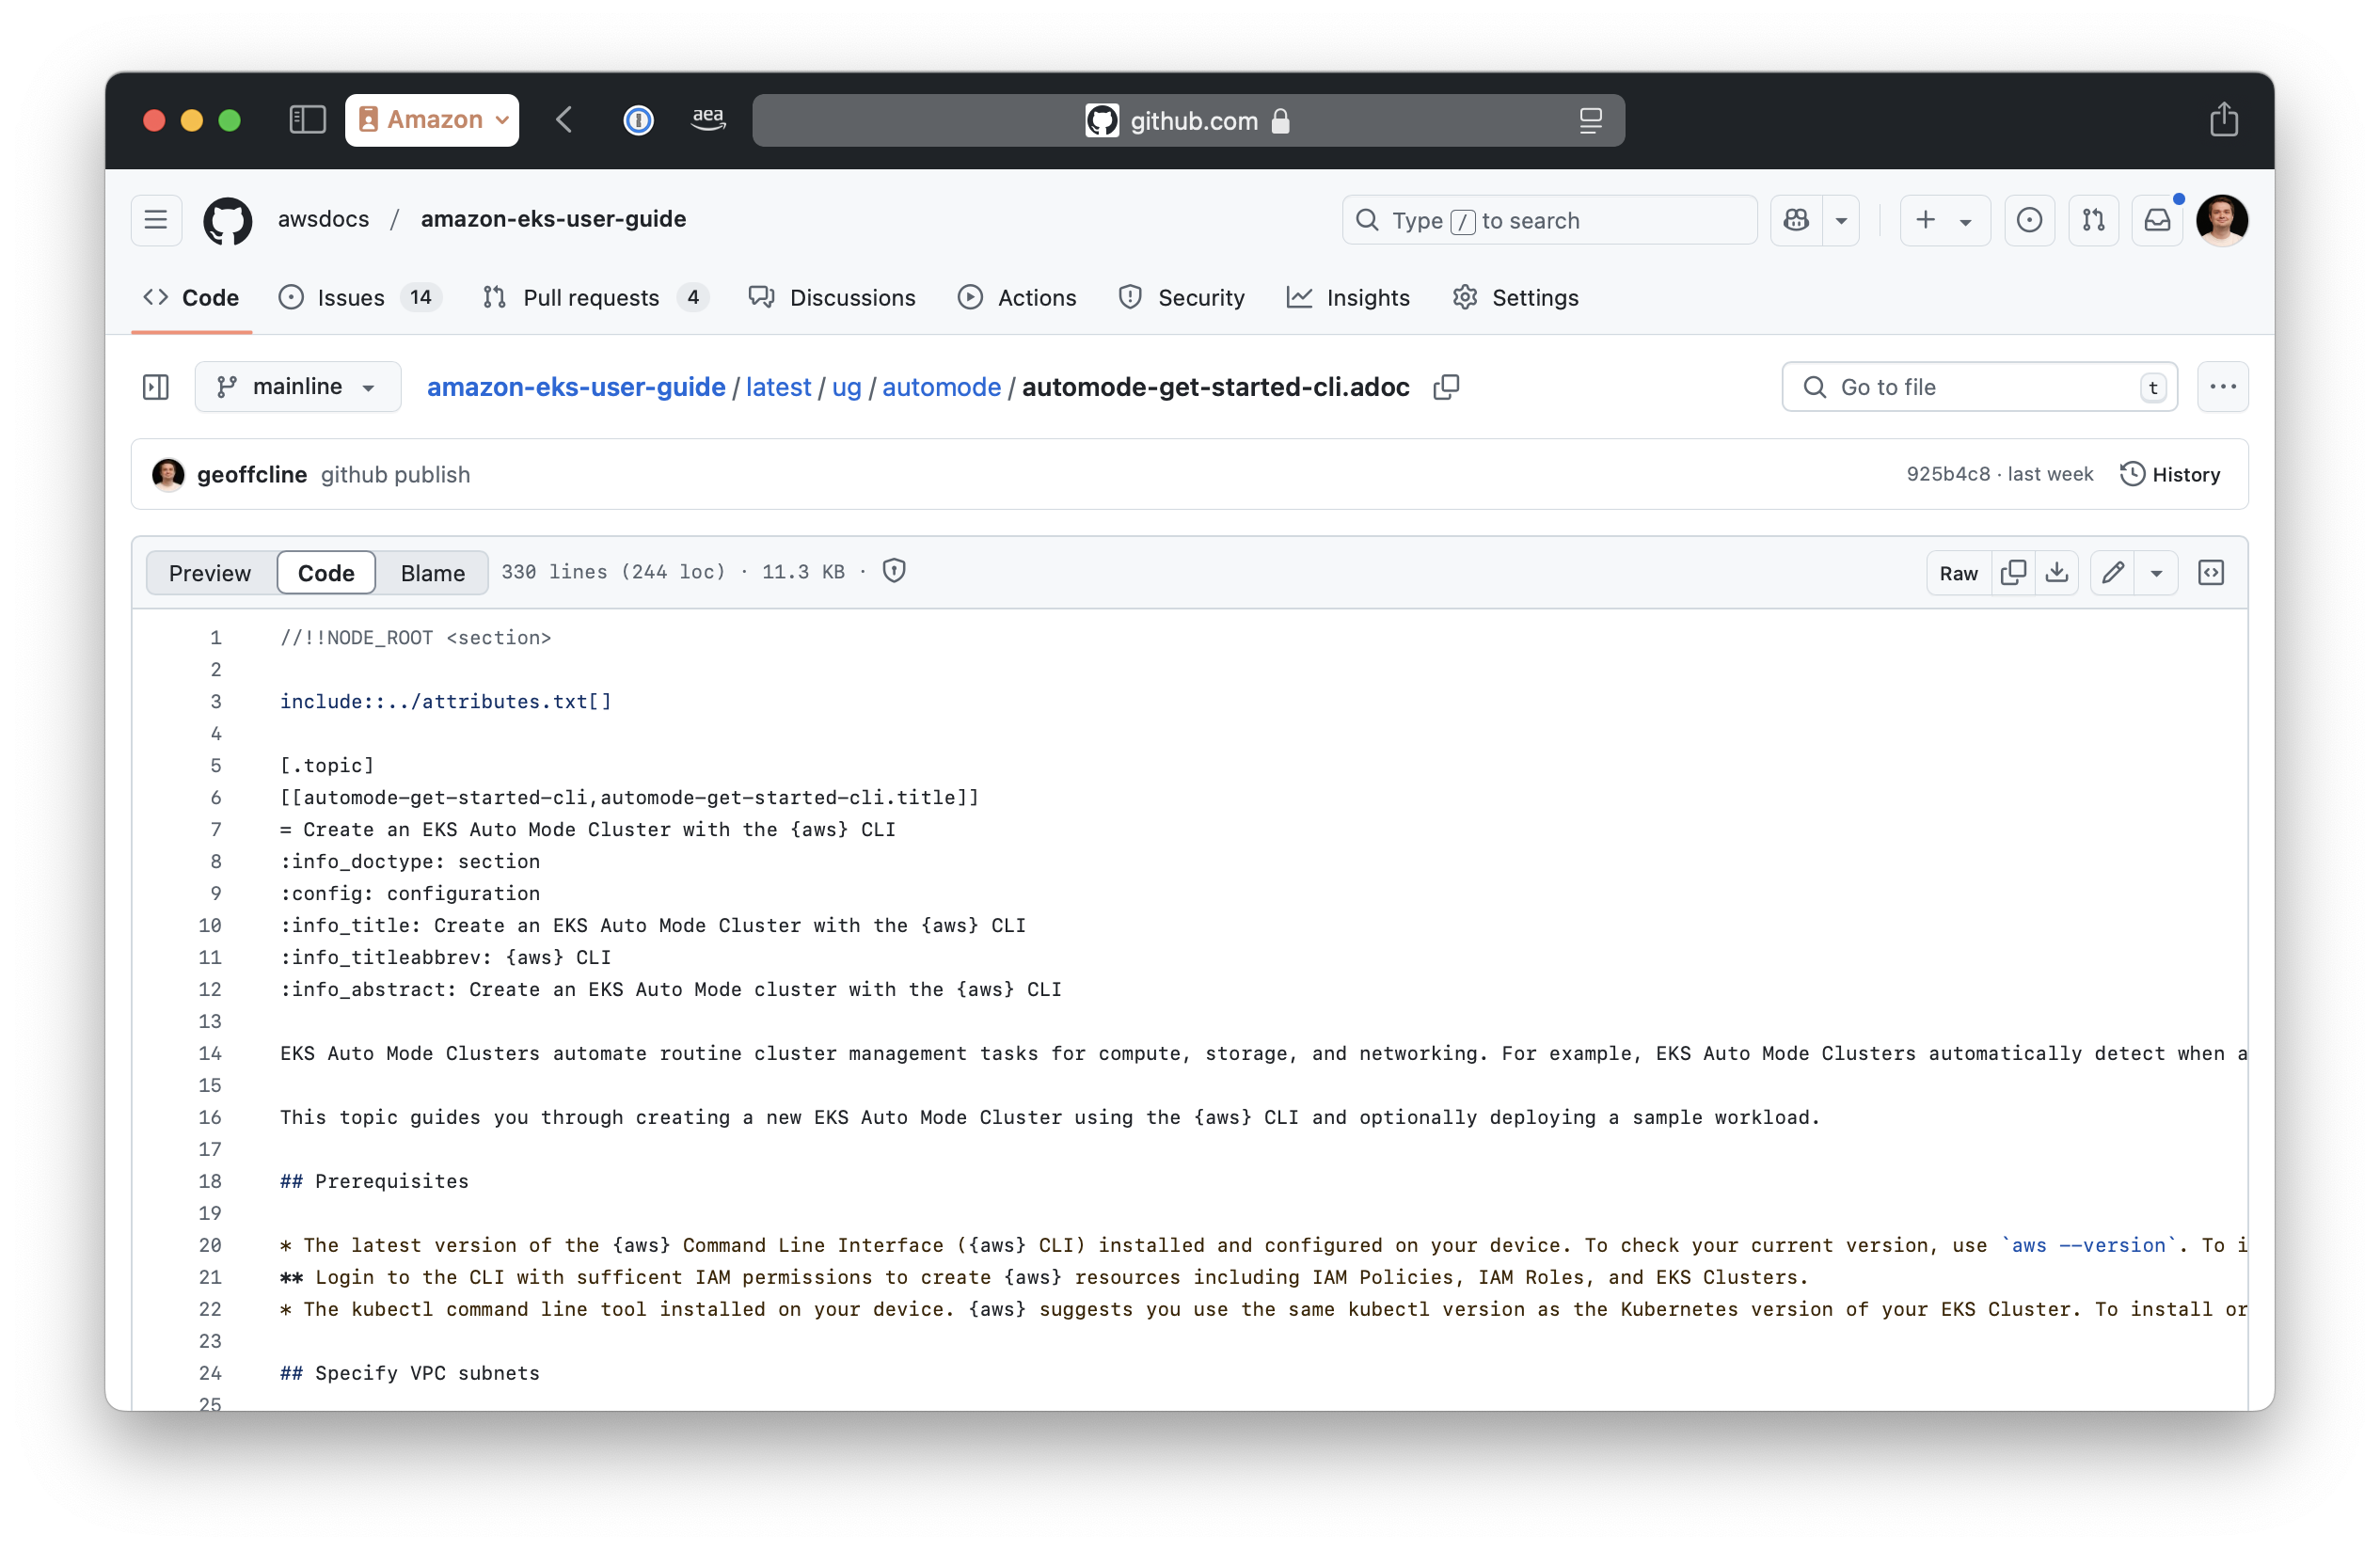This screenshot has width=2380, height=1550.
Task: Download the raw file
Action: coord(2058,572)
